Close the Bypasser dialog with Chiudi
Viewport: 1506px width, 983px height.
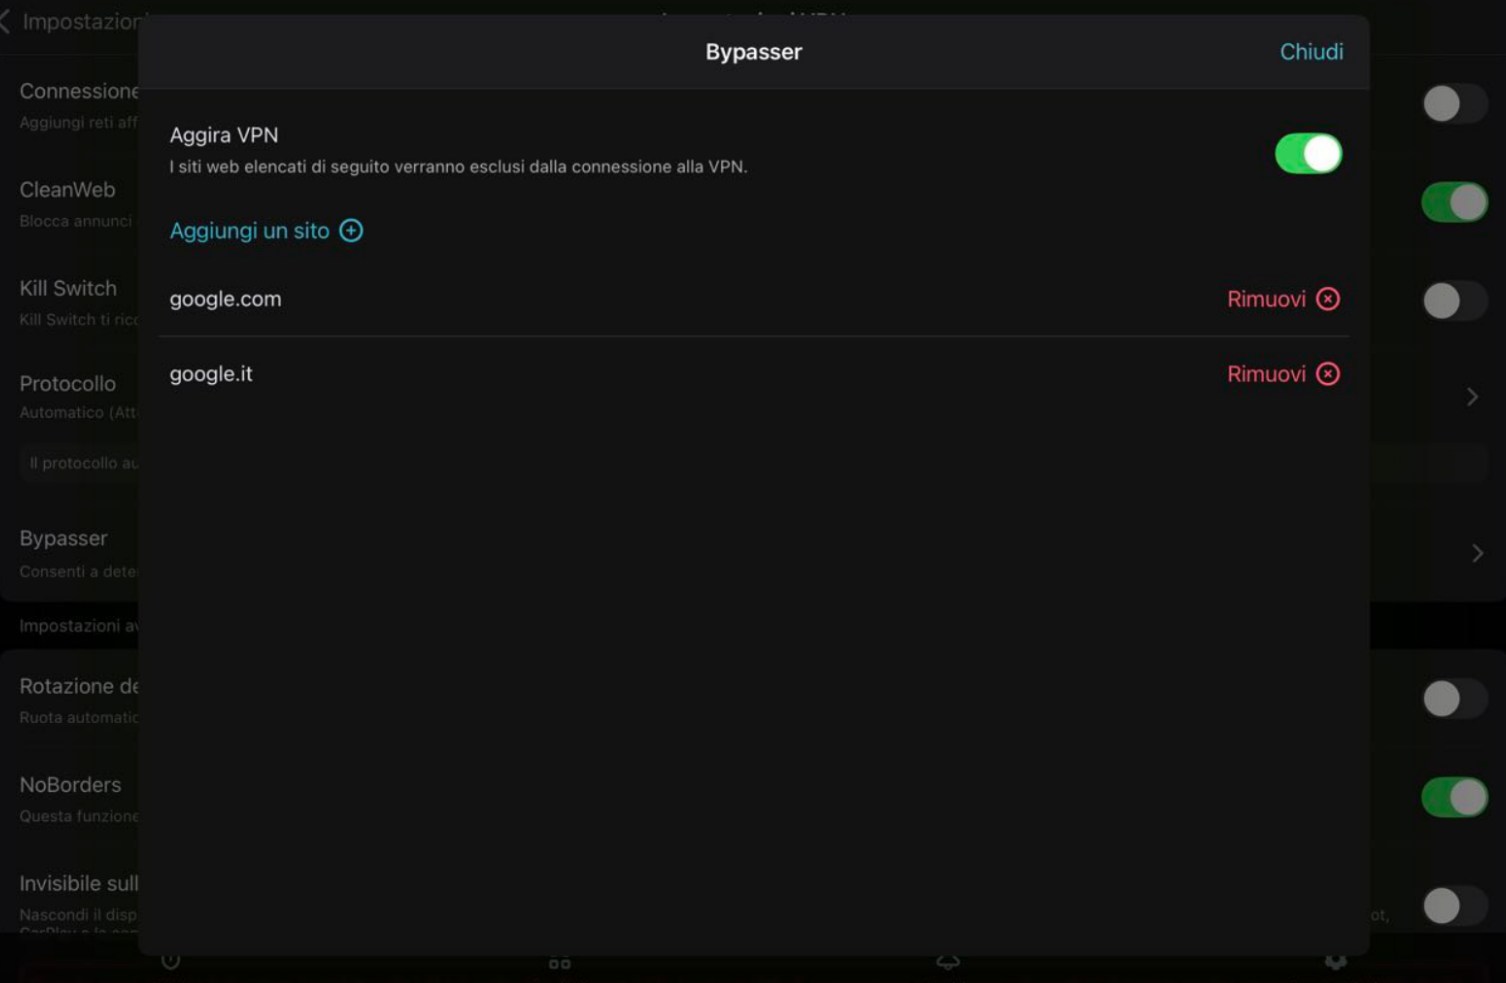click(1311, 52)
